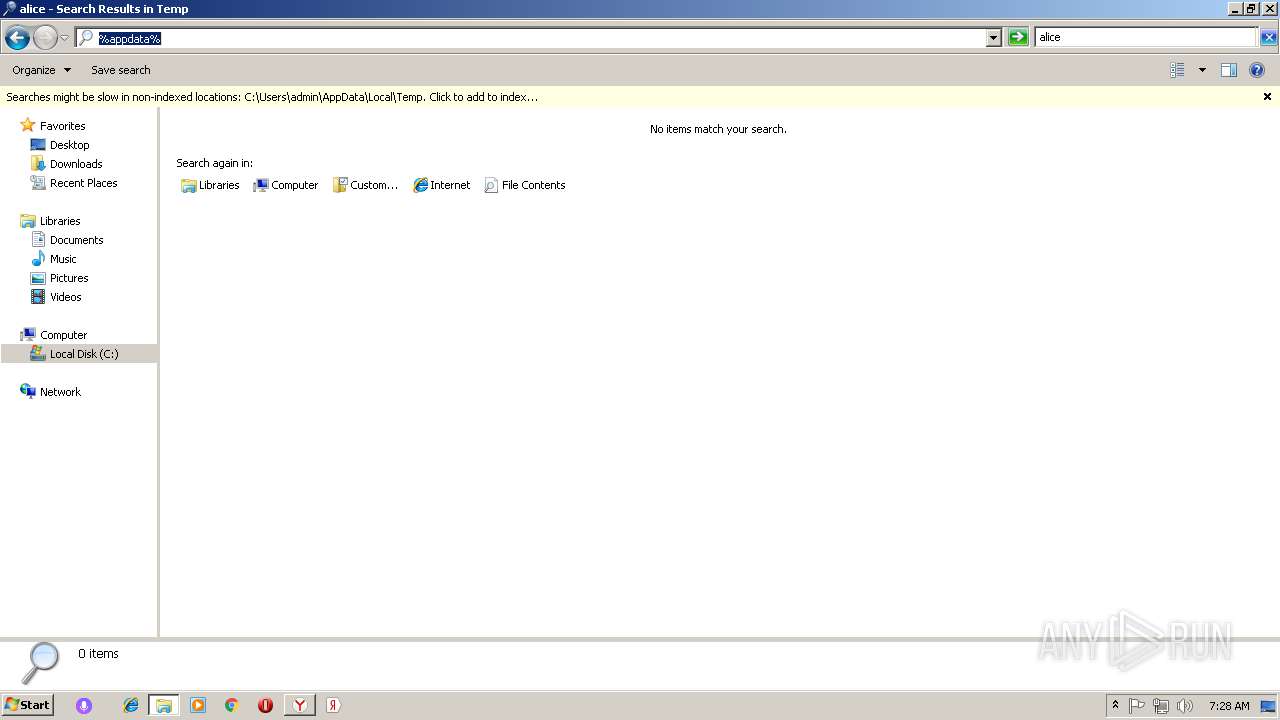
Task: Show hidden tray icons
Action: click(1115, 705)
